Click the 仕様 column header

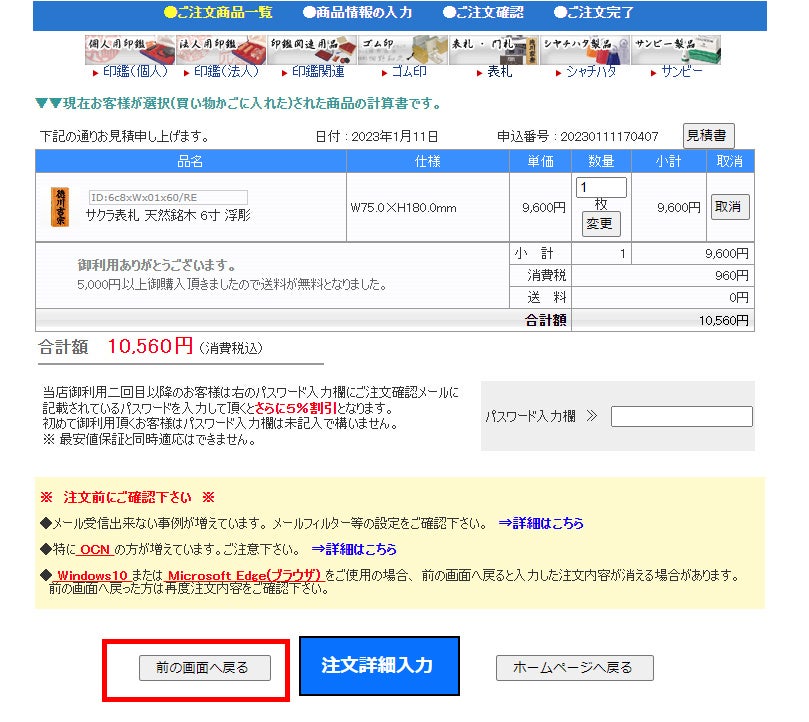(428, 162)
